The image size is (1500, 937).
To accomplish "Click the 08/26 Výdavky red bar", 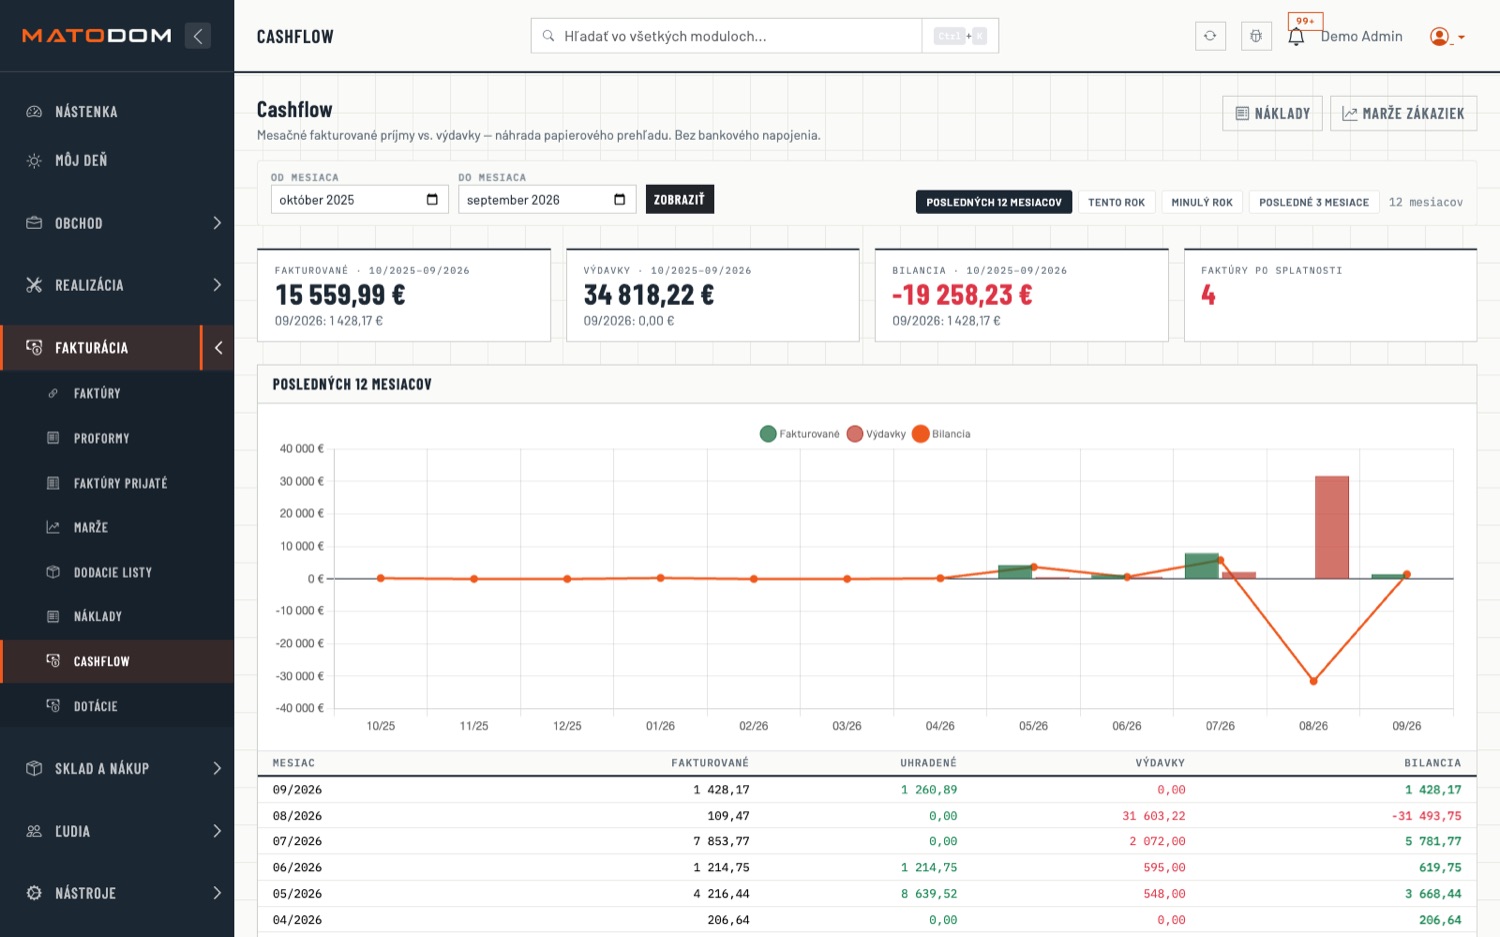I will point(1331,527).
